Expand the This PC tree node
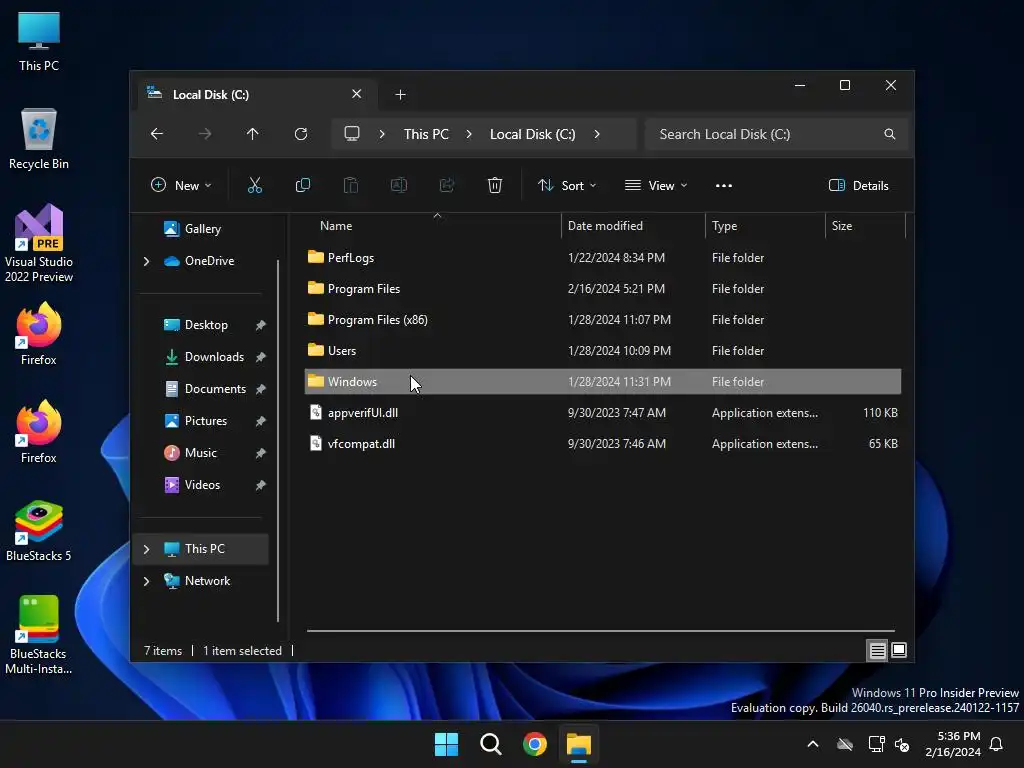The image size is (1024, 768). tap(146, 549)
